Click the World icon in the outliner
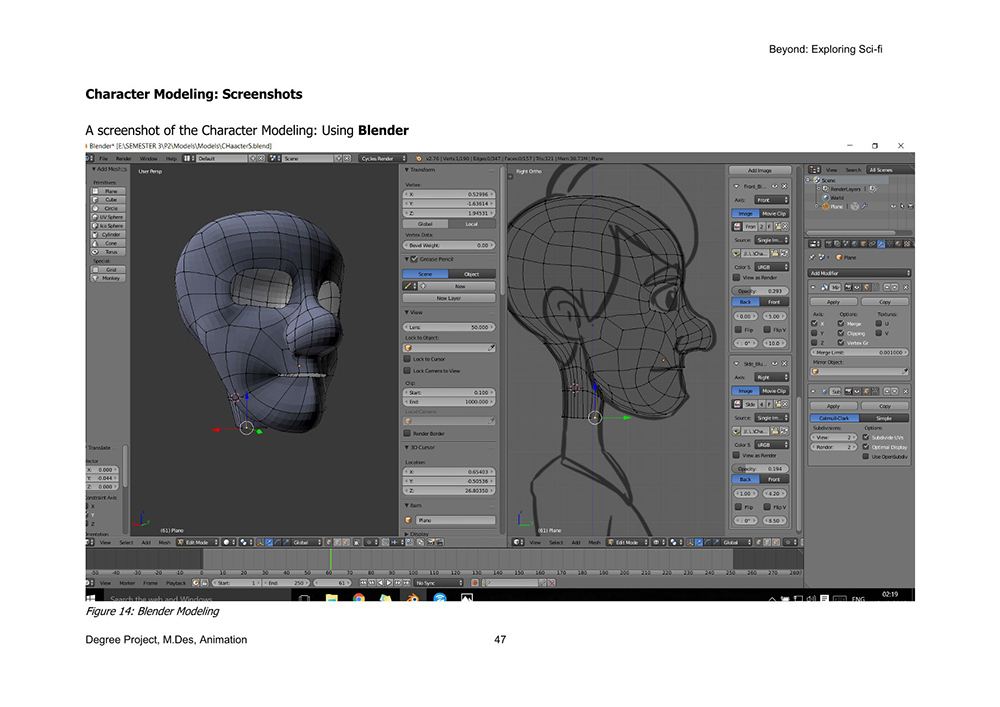Viewport: 1000px width, 707px height. point(826,198)
